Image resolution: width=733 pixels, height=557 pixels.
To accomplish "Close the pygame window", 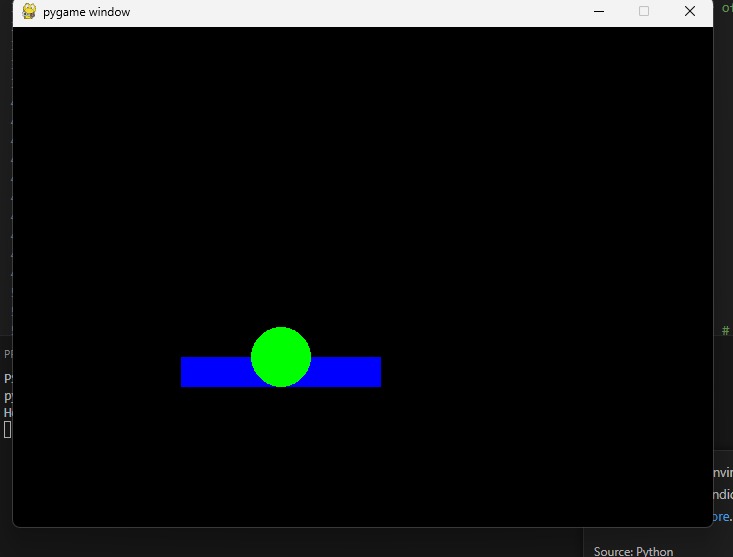I will [690, 11].
